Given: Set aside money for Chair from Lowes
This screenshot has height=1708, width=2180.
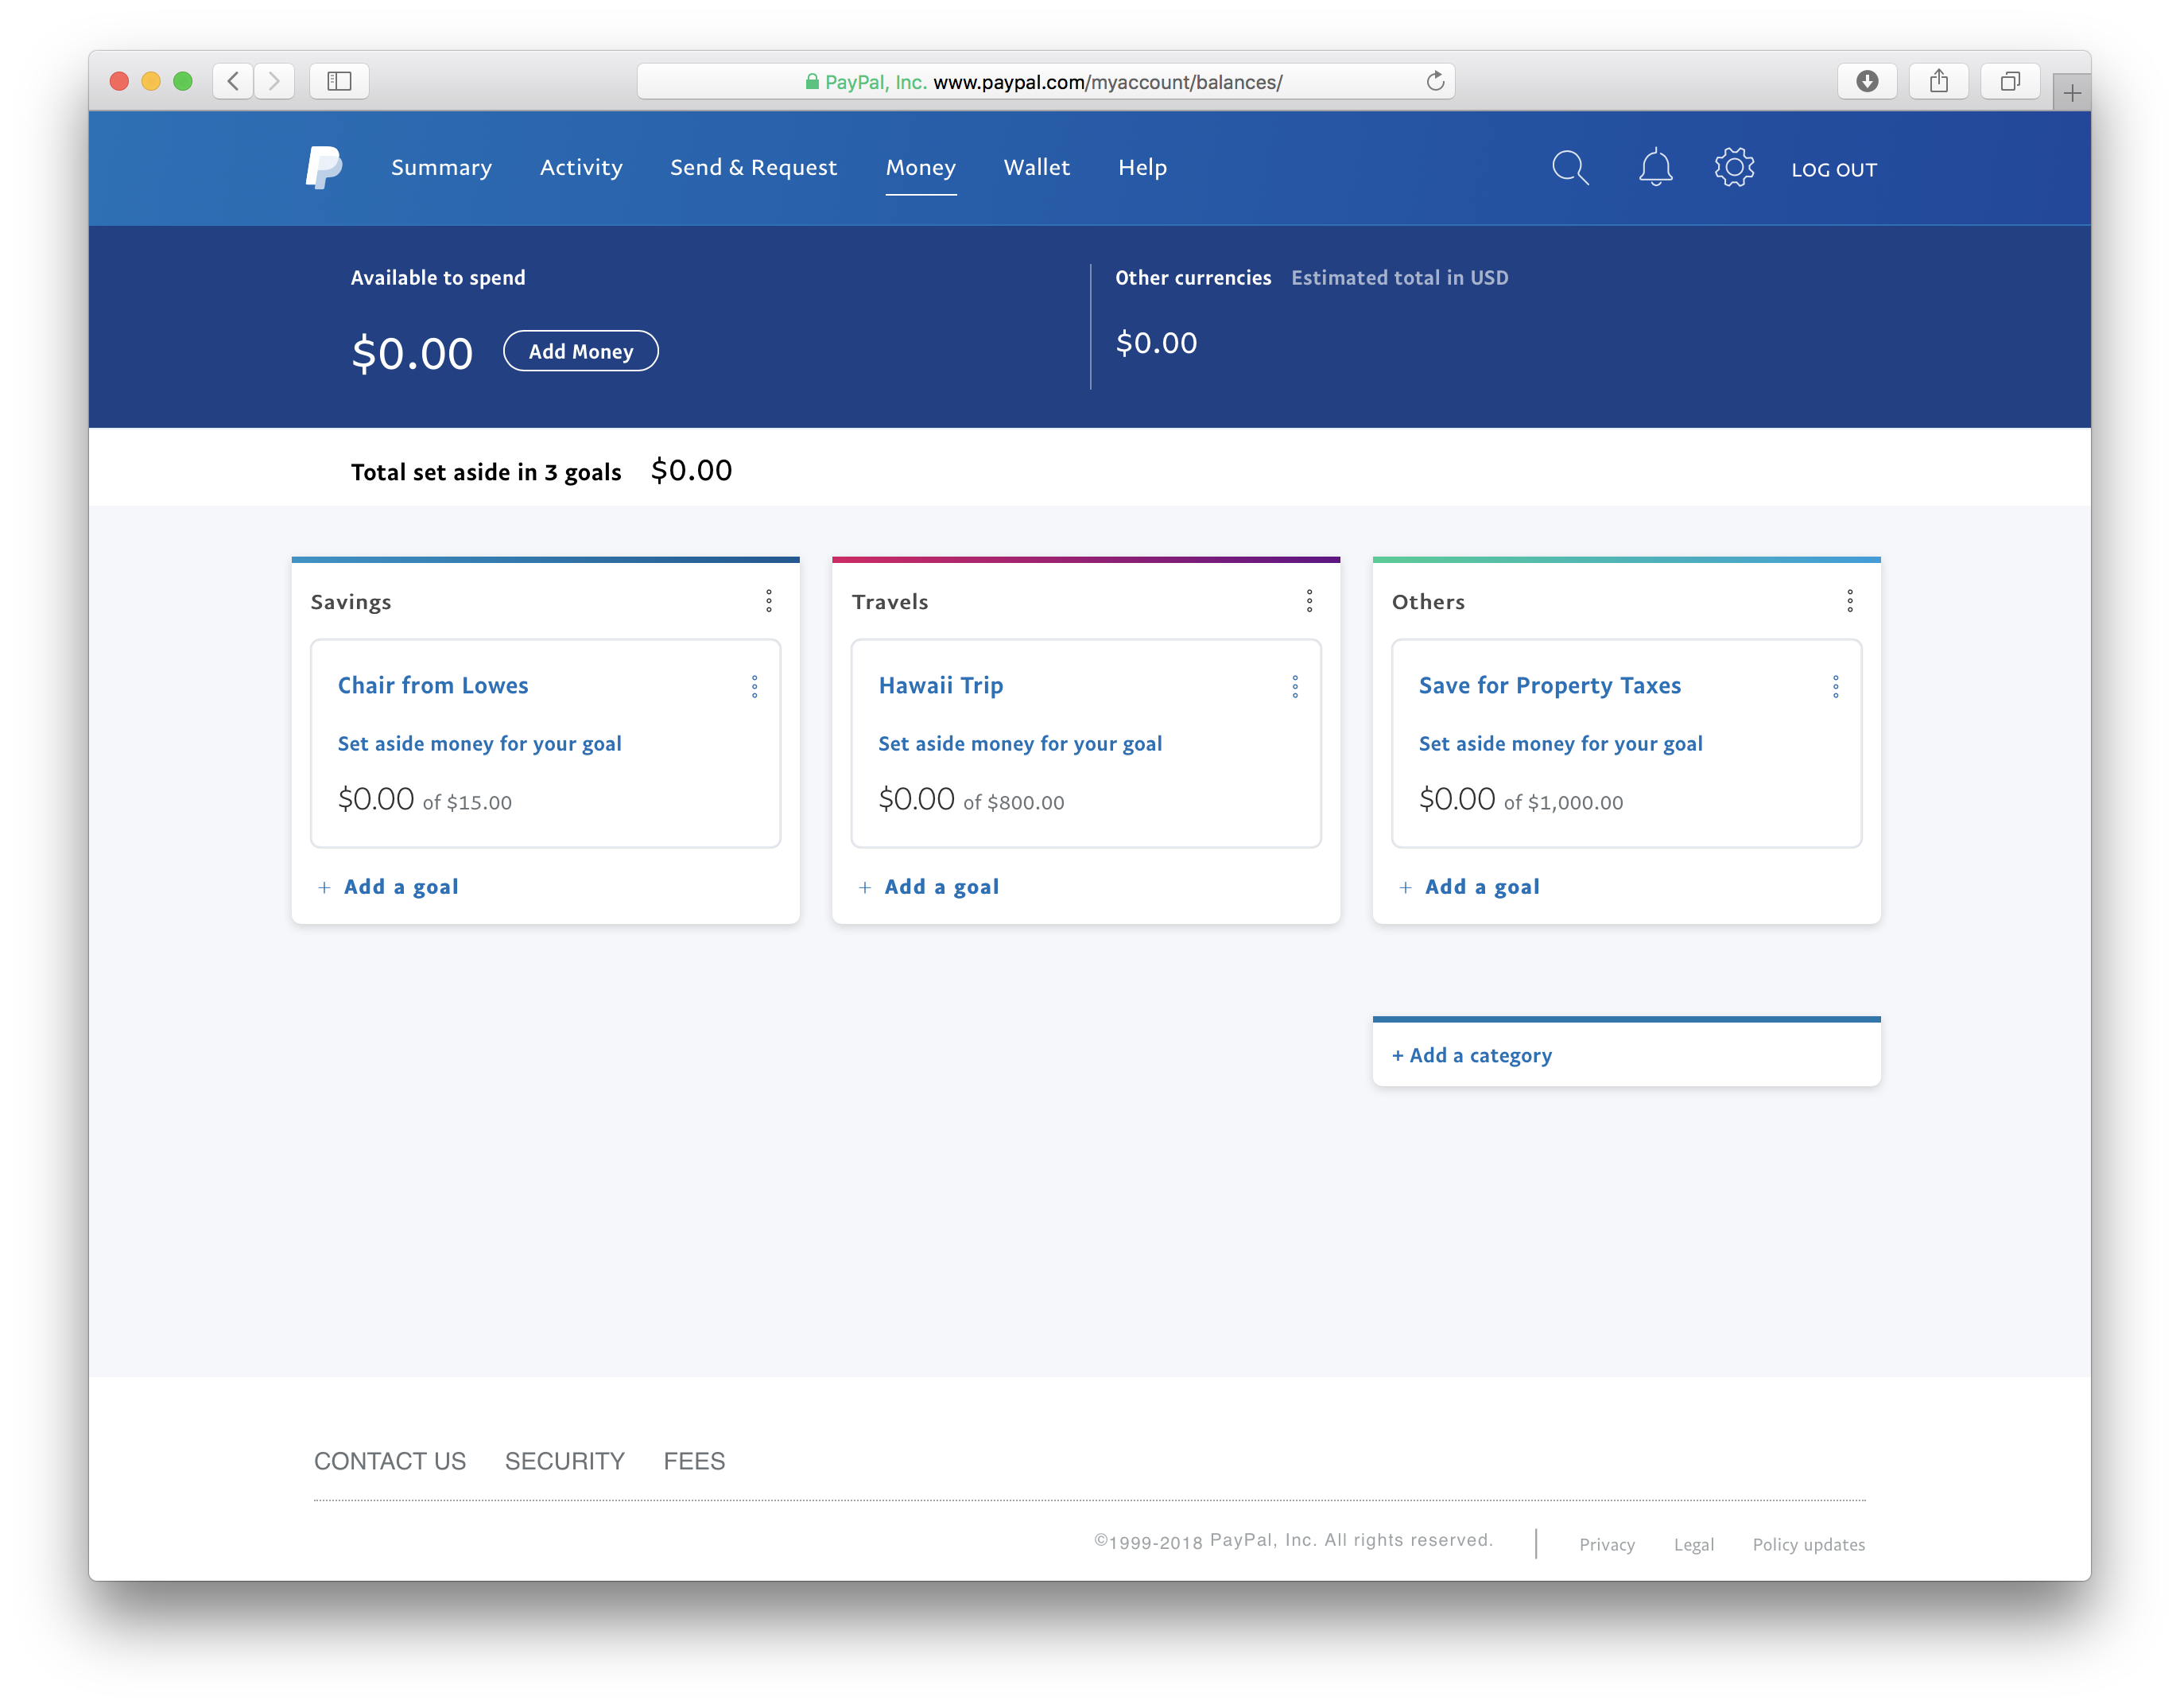Looking at the screenshot, I should (479, 744).
